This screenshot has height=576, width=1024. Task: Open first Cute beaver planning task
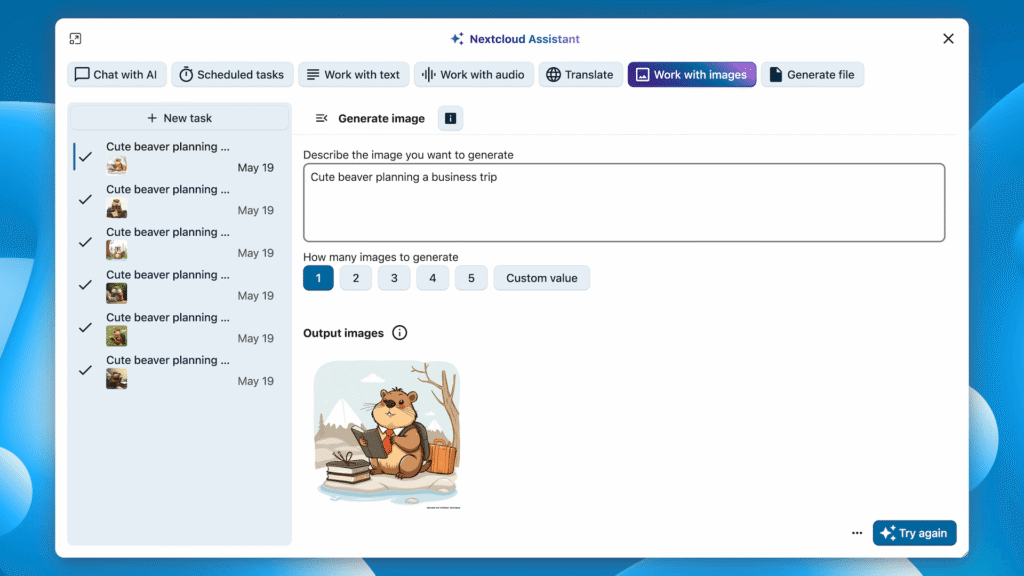click(x=180, y=157)
